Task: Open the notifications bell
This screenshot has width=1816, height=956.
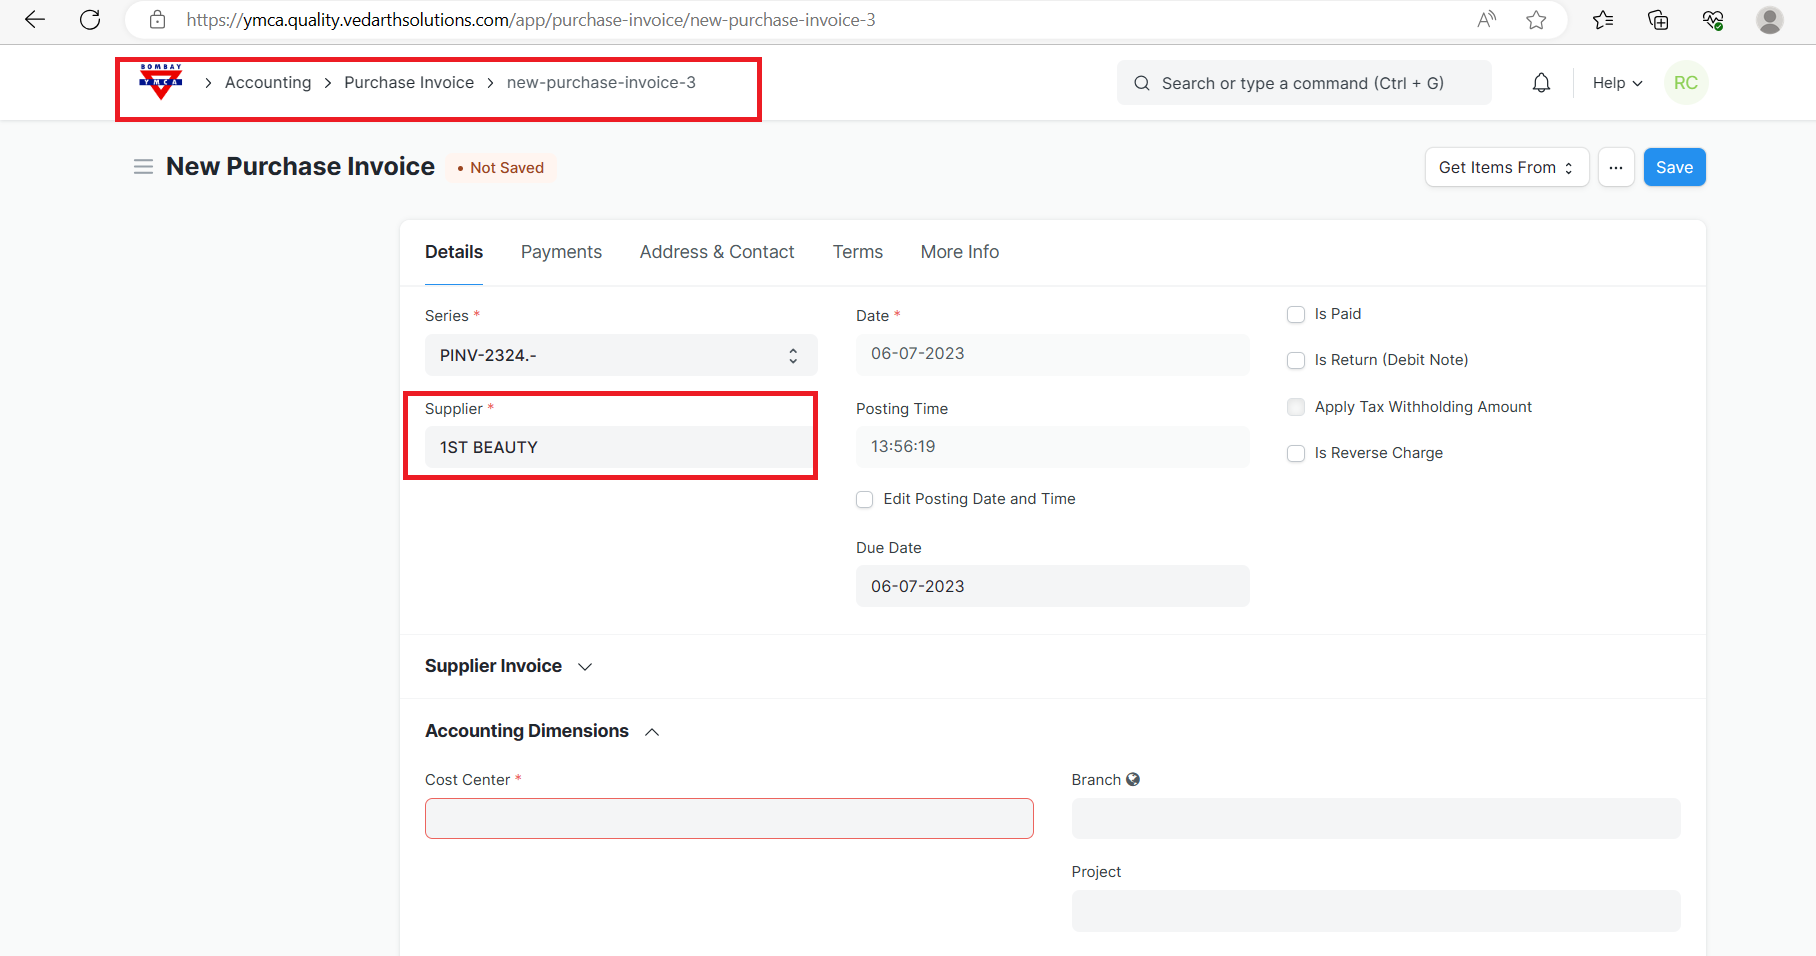Action: click(x=1541, y=83)
